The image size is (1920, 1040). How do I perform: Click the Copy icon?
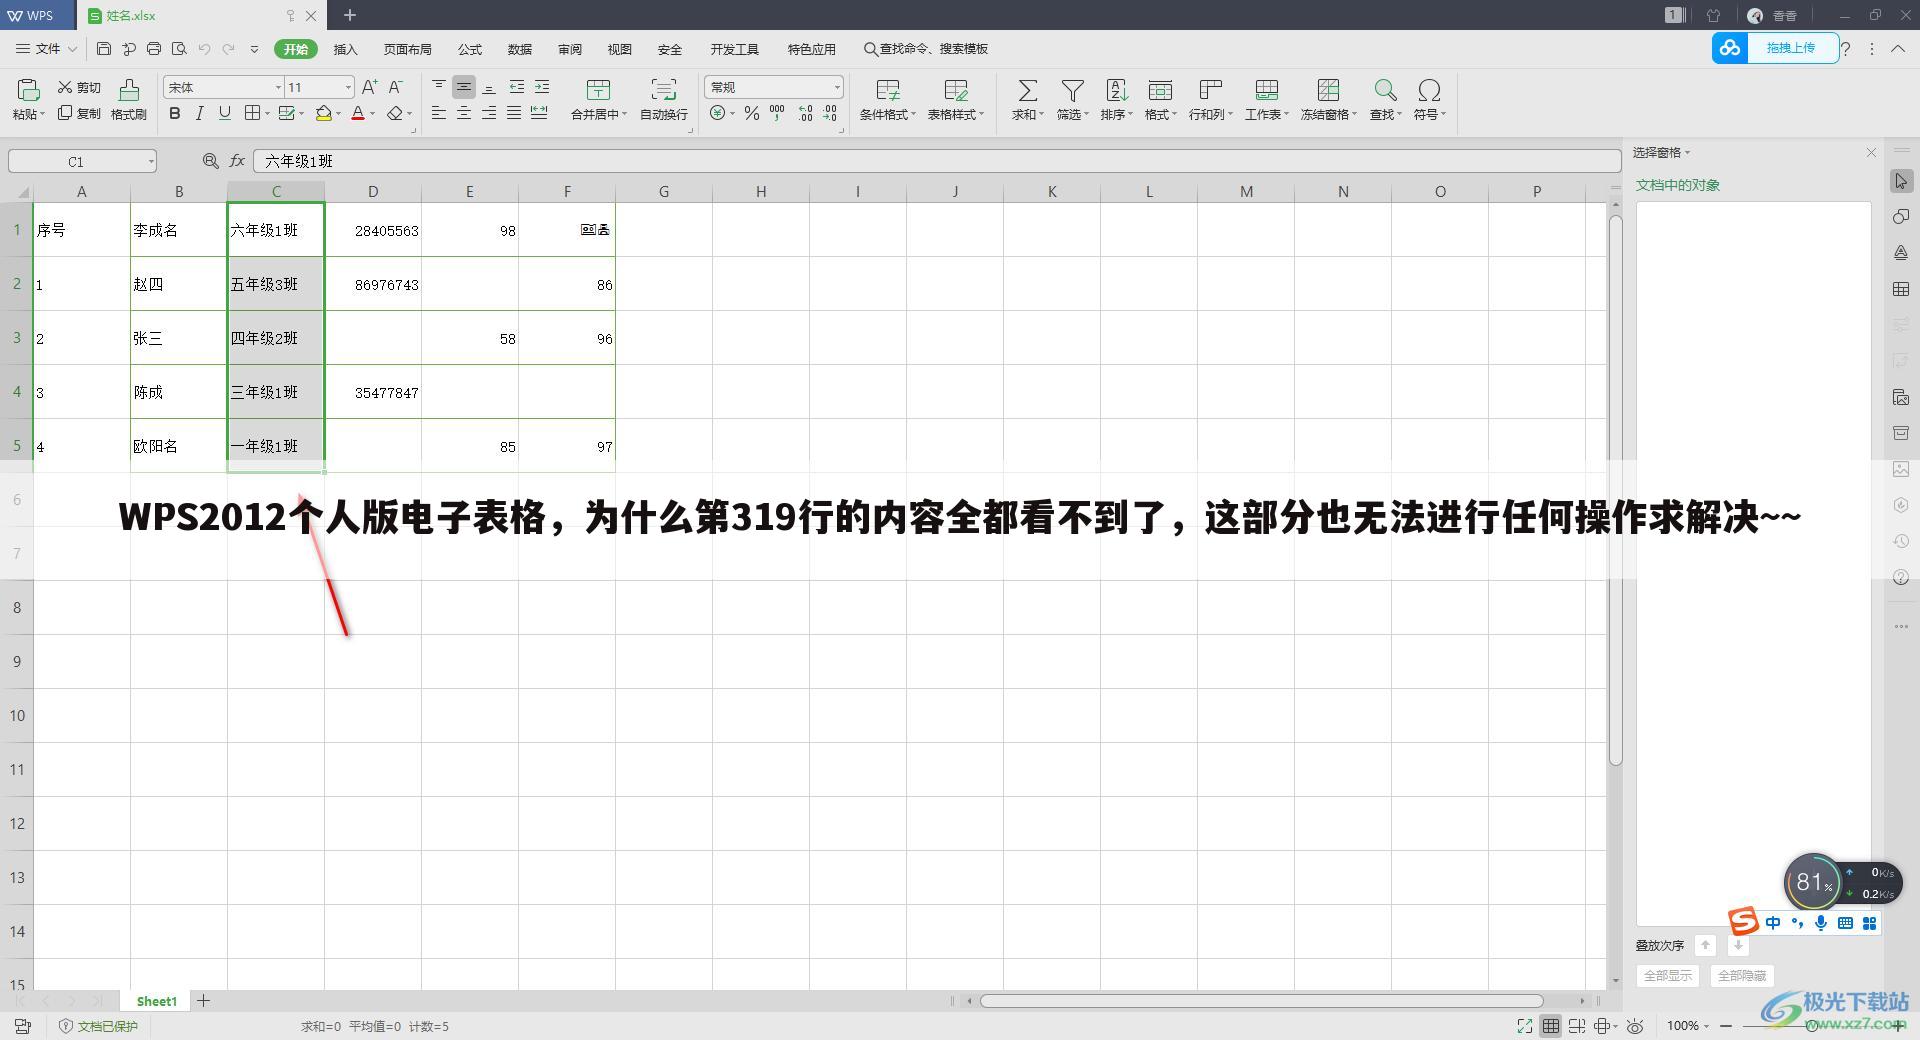click(65, 113)
